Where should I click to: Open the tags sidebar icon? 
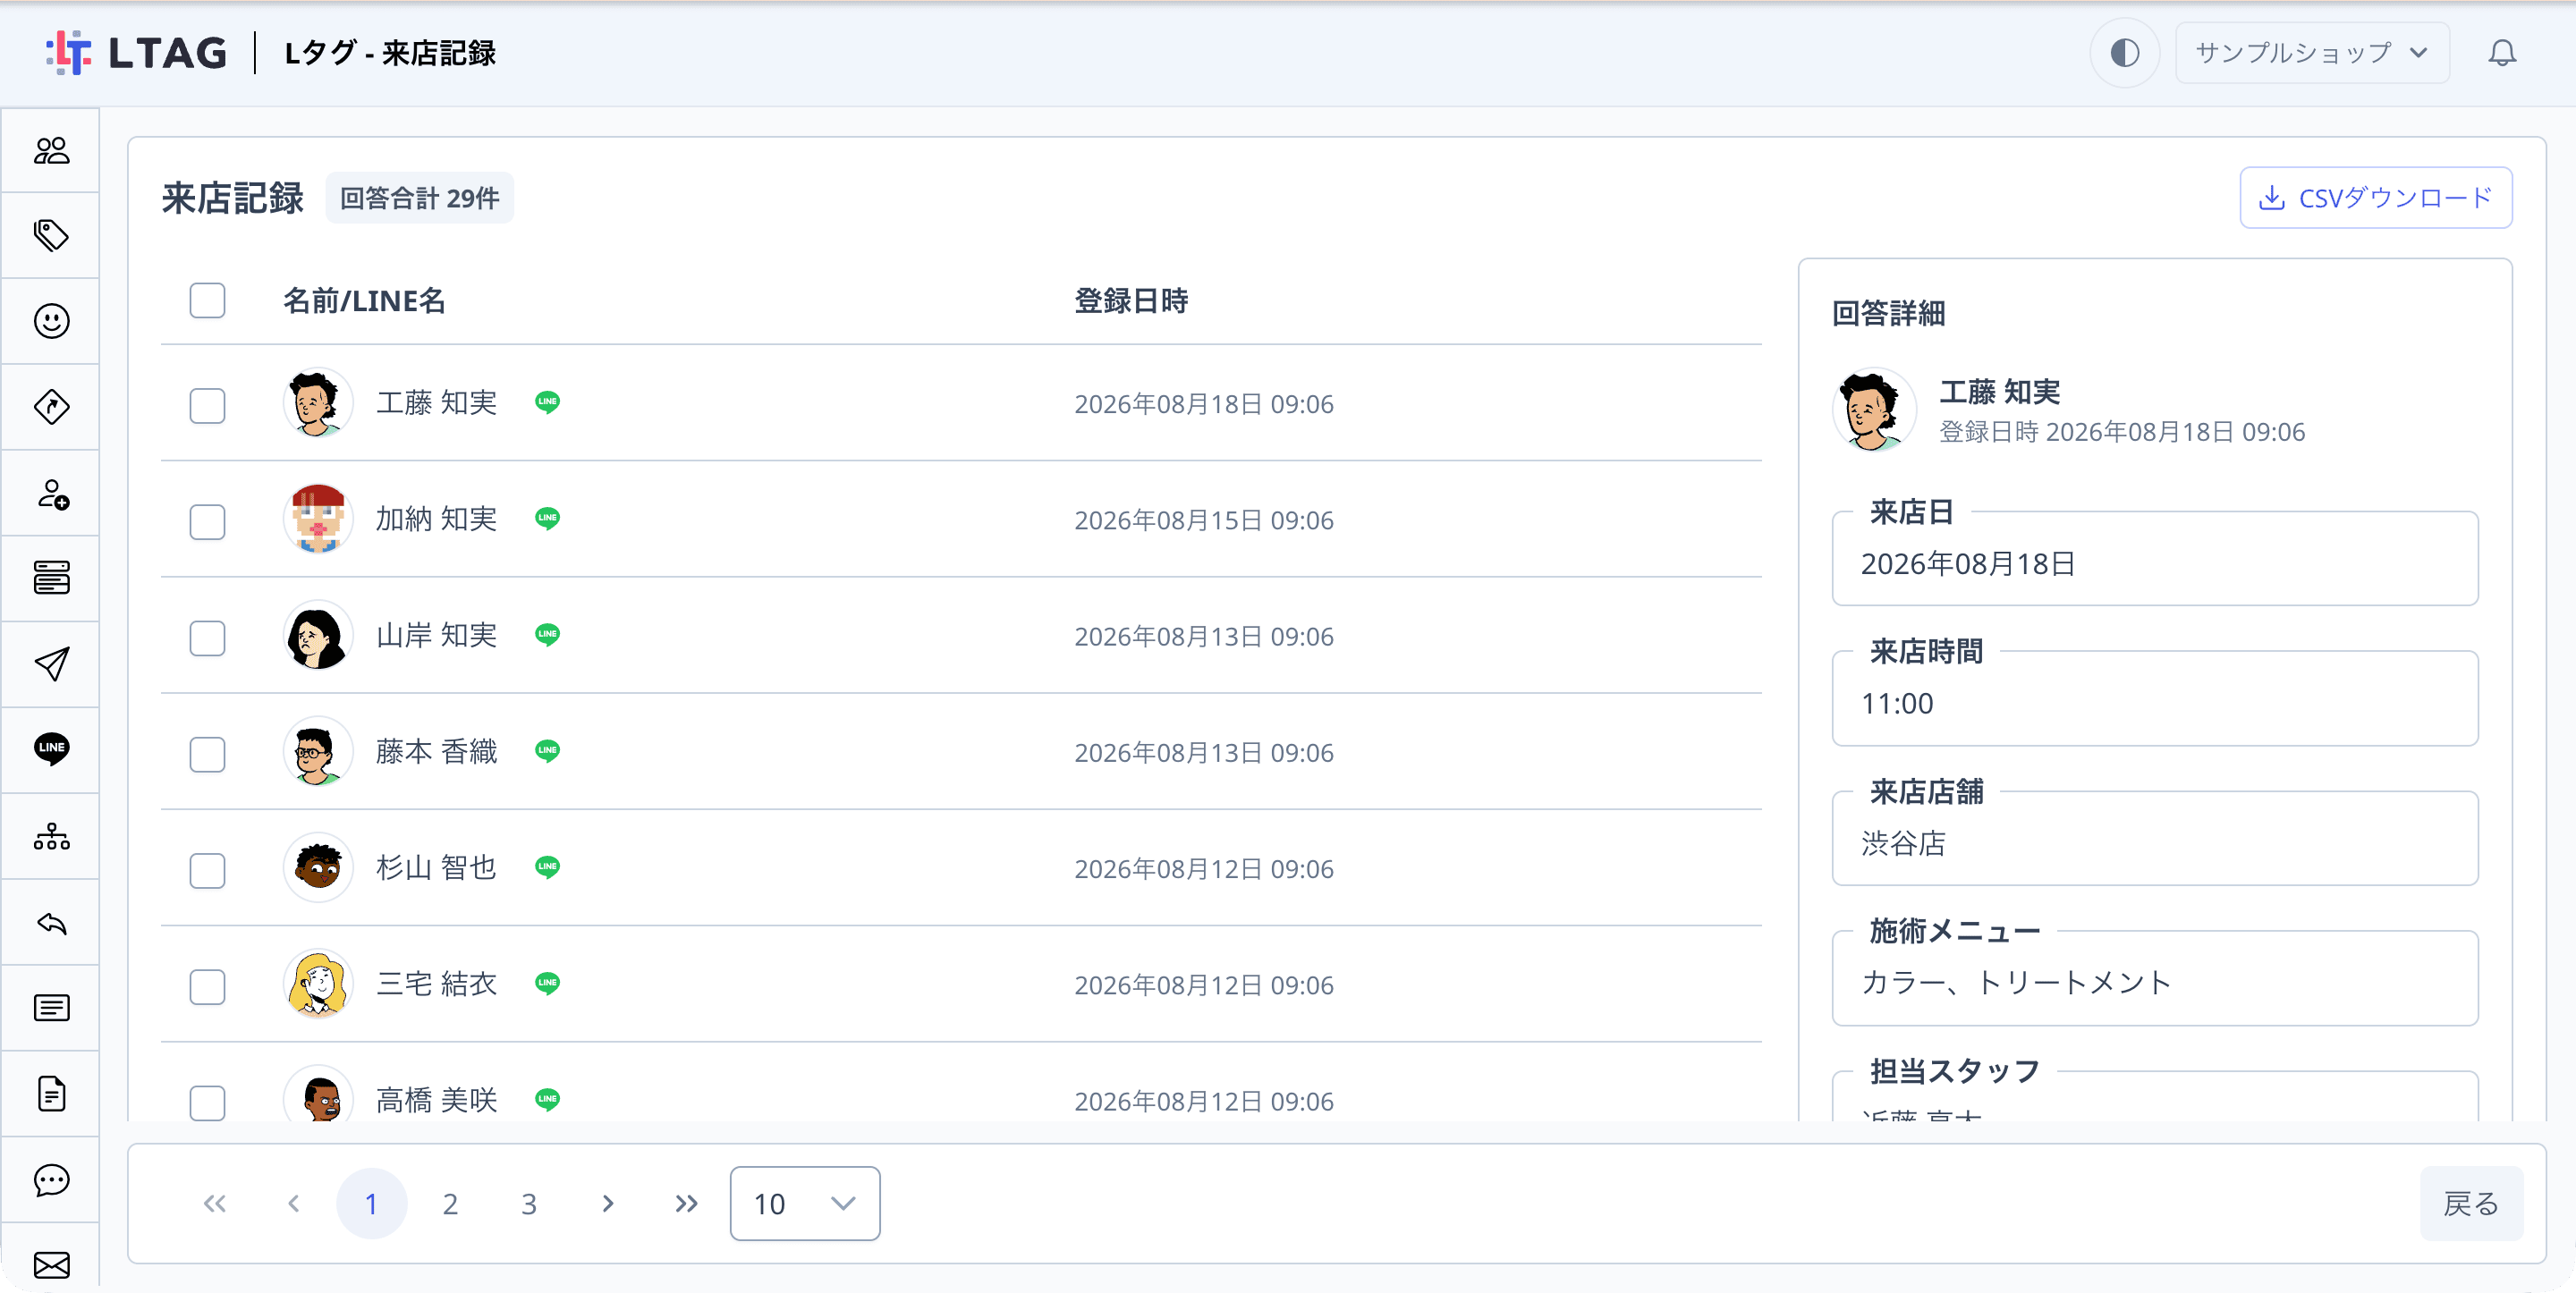51,236
